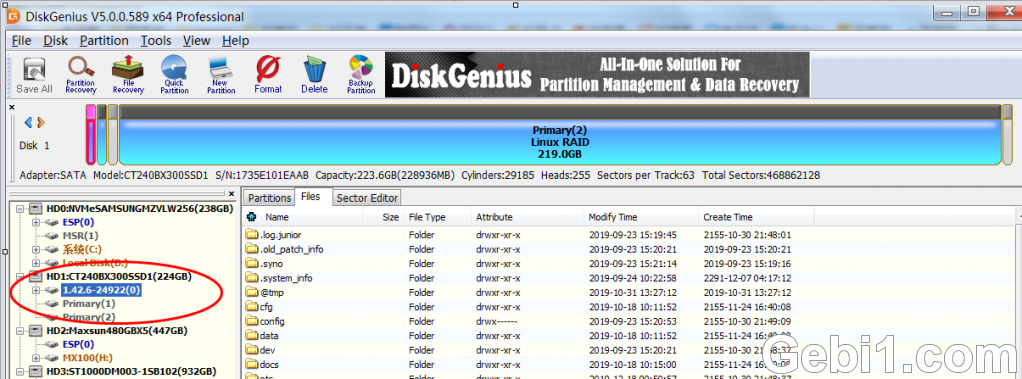Click the Delete partition icon
This screenshot has height=379, width=1022.
[314, 75]
